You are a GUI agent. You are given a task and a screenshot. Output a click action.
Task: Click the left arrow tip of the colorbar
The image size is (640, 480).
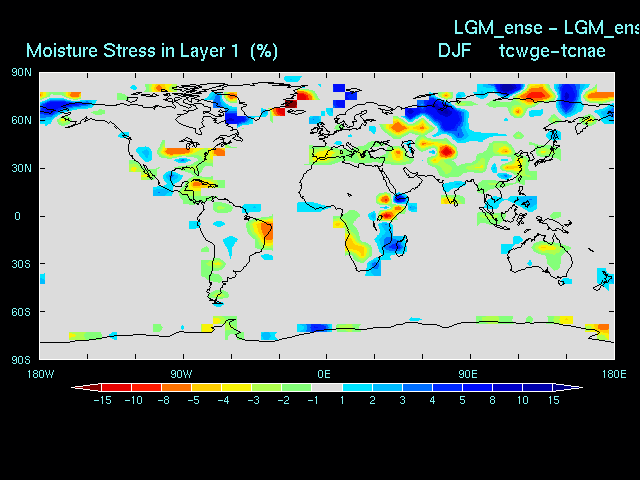click(x=73, y=387)
